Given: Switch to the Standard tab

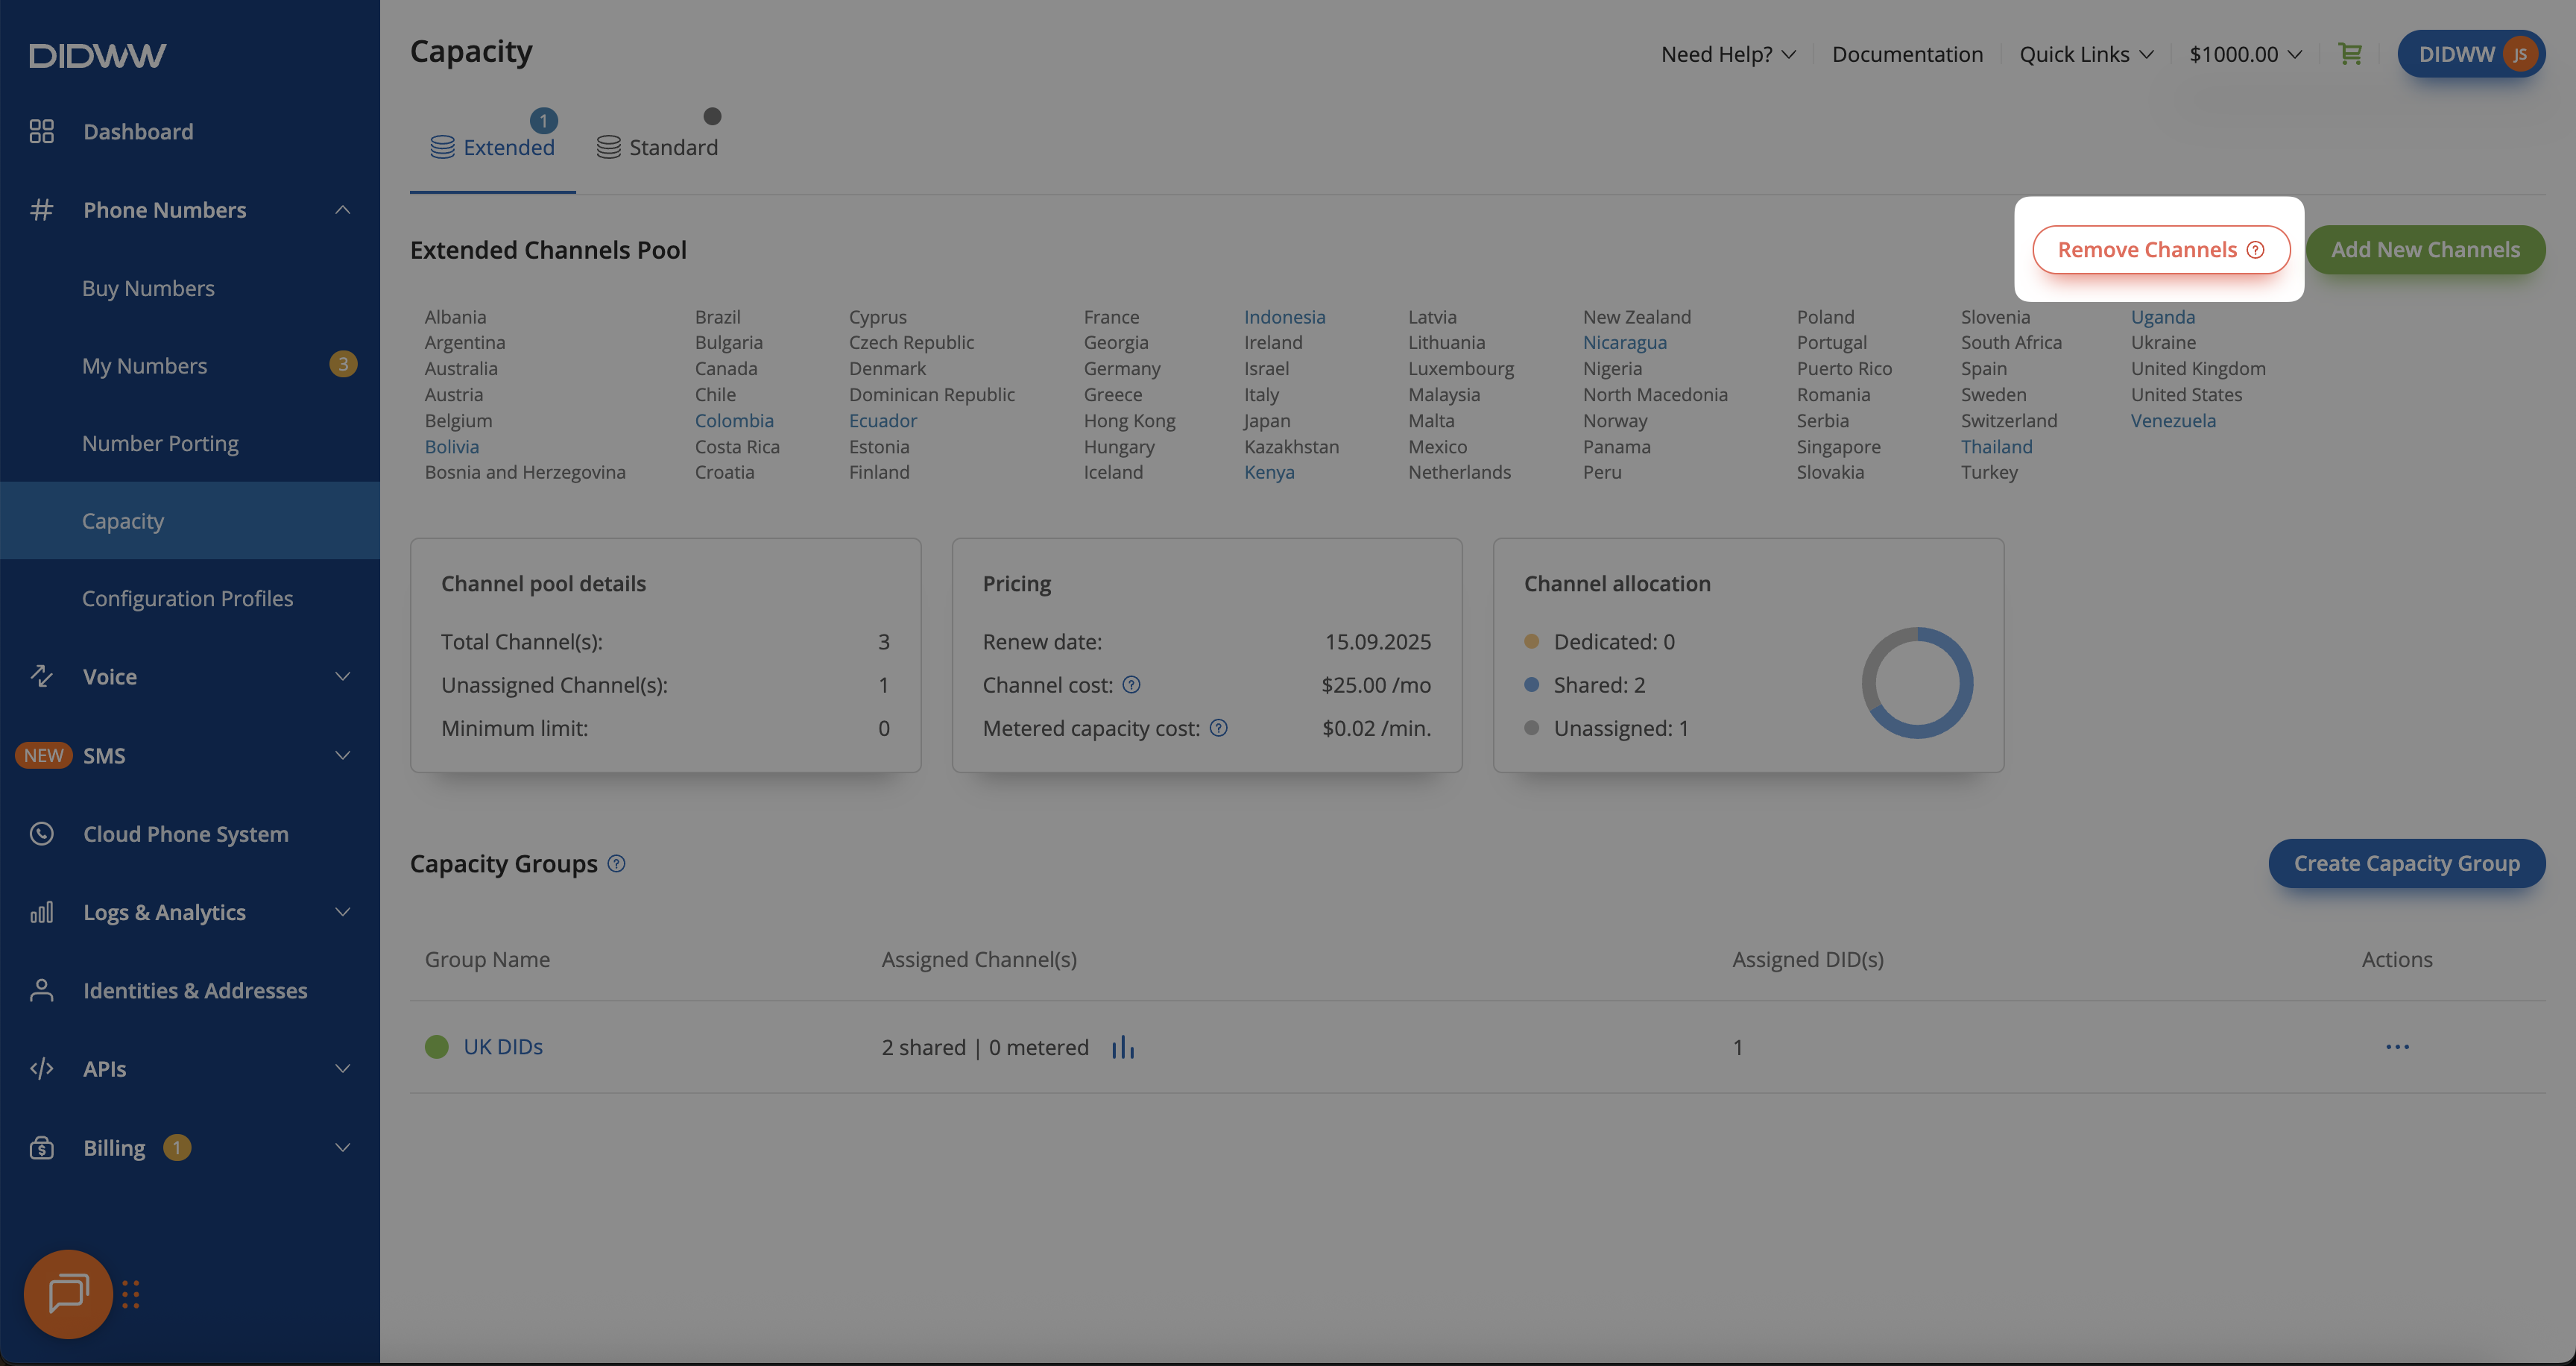Looking at the screenshot, I should coord(657,147).
